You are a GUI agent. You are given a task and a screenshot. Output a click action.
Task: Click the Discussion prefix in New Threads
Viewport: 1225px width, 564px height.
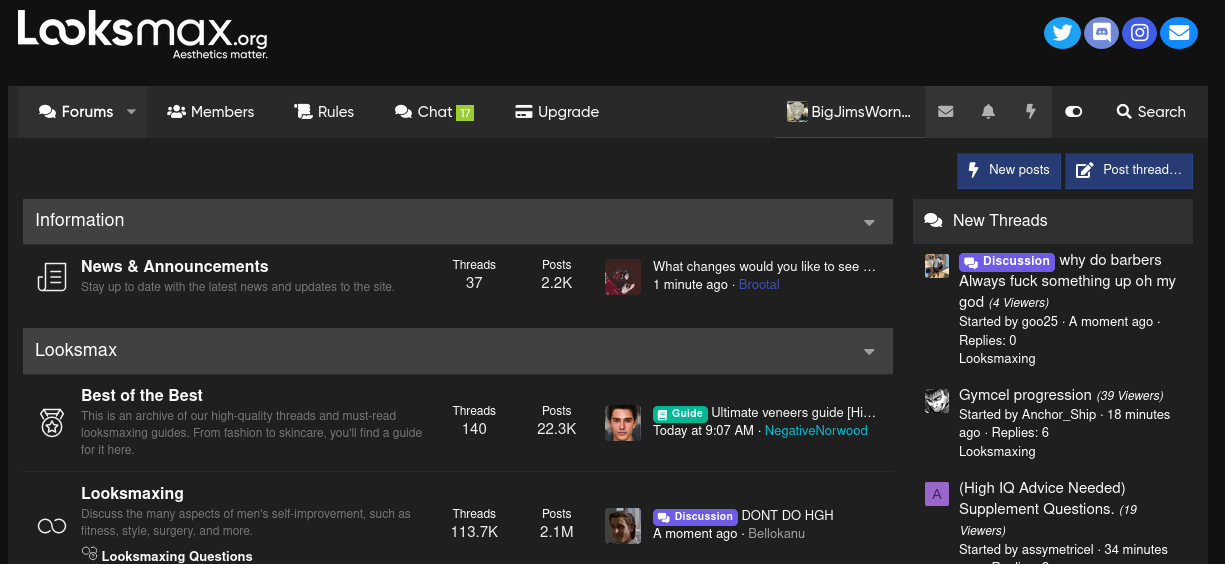tap(1007, 261)
